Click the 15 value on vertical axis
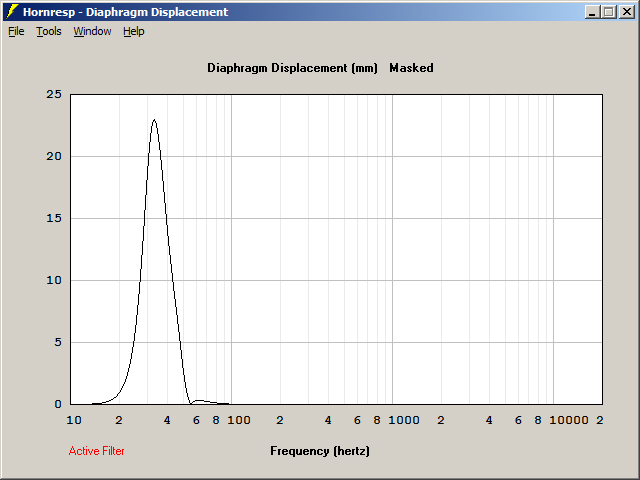This screenshot has height=480, width=640. [x=54, y=218]
